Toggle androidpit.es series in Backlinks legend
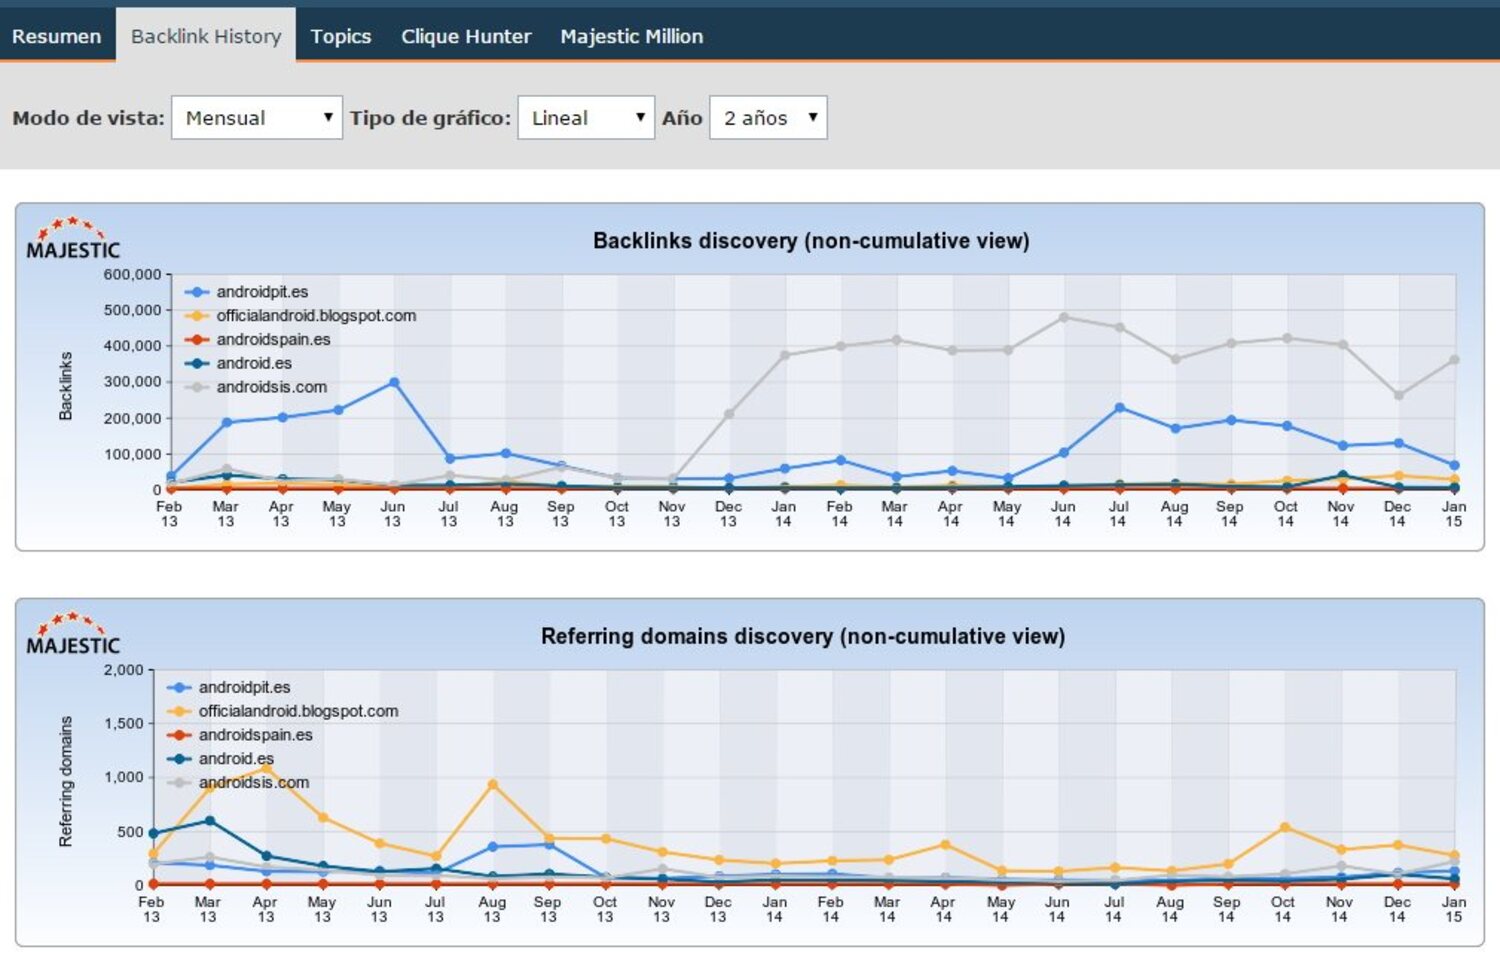Viewport: 1500px width, 956px height. click(261, 292)
